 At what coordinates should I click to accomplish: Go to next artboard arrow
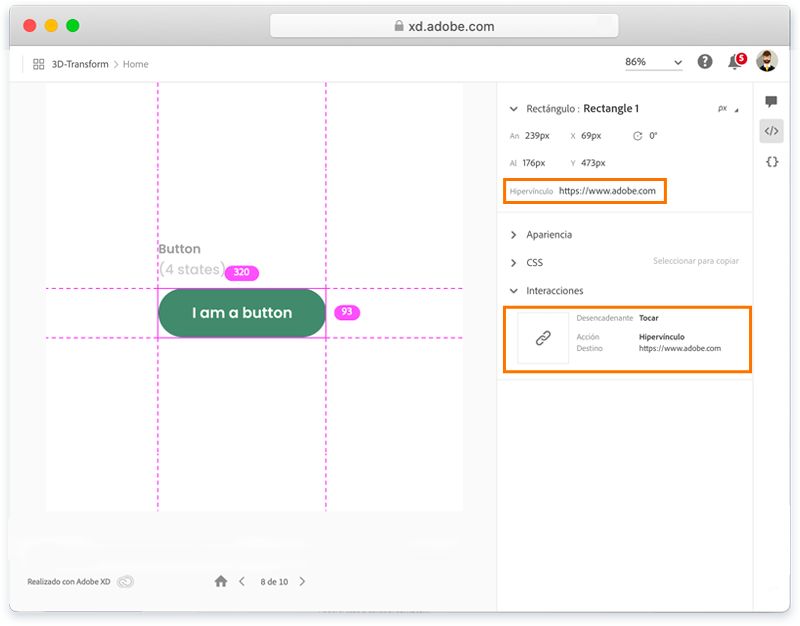point(303,581)
